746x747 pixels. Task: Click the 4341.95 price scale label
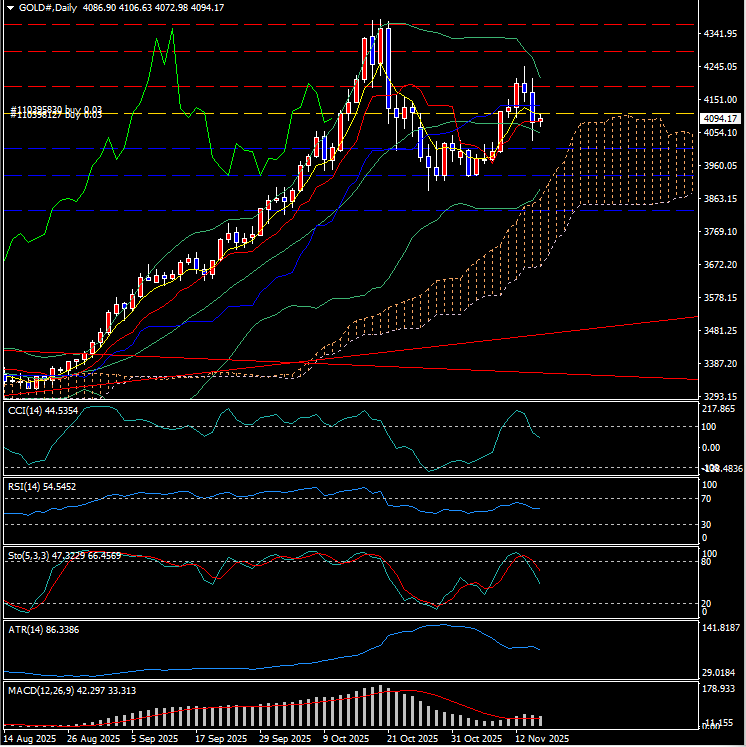point(720,34)
